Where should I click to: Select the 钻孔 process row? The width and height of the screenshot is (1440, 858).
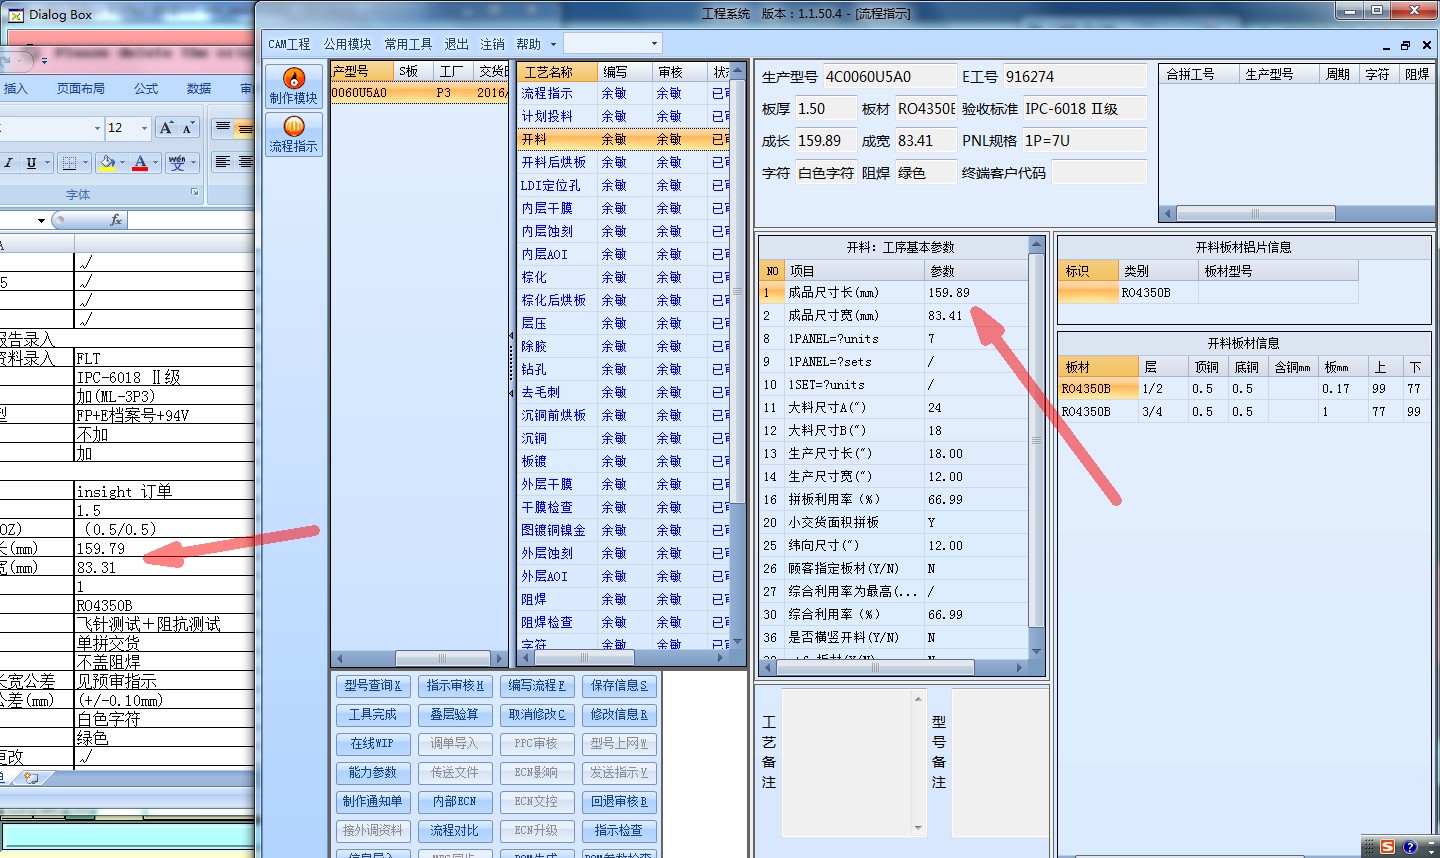point(623,369)
